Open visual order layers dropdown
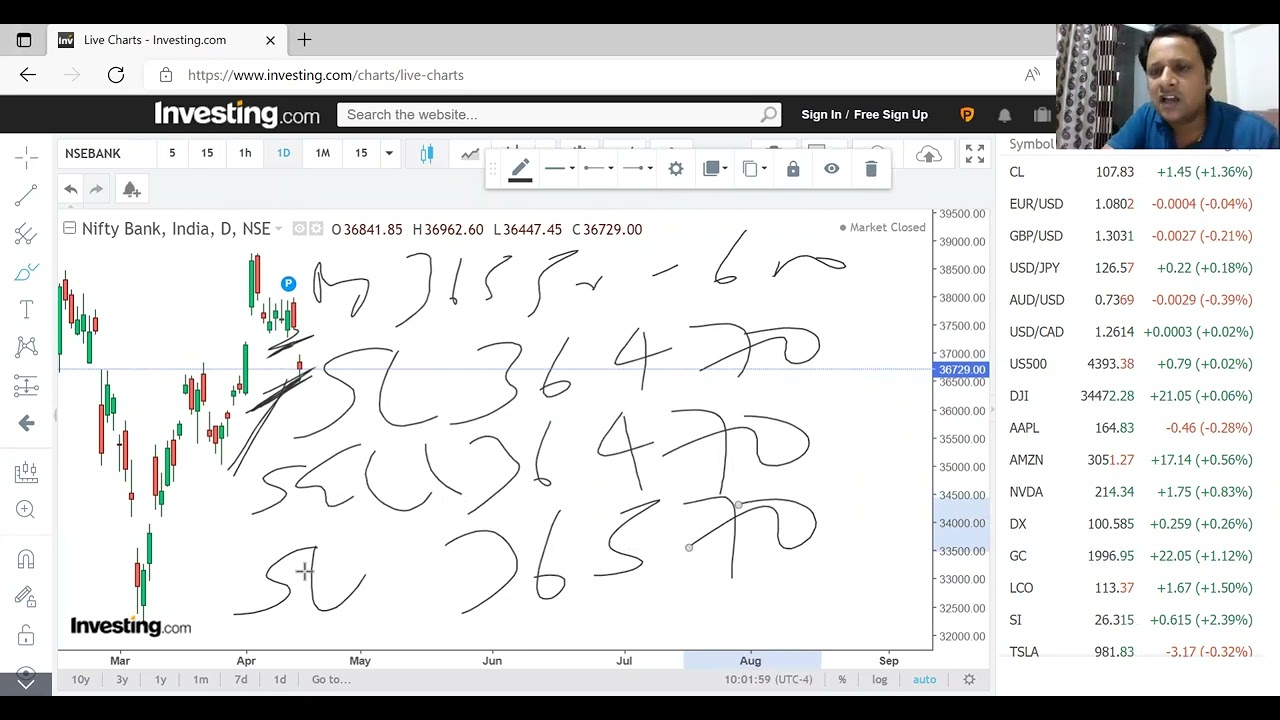Viewport: 1280px width, 720px height. click(x=716, y=169)
